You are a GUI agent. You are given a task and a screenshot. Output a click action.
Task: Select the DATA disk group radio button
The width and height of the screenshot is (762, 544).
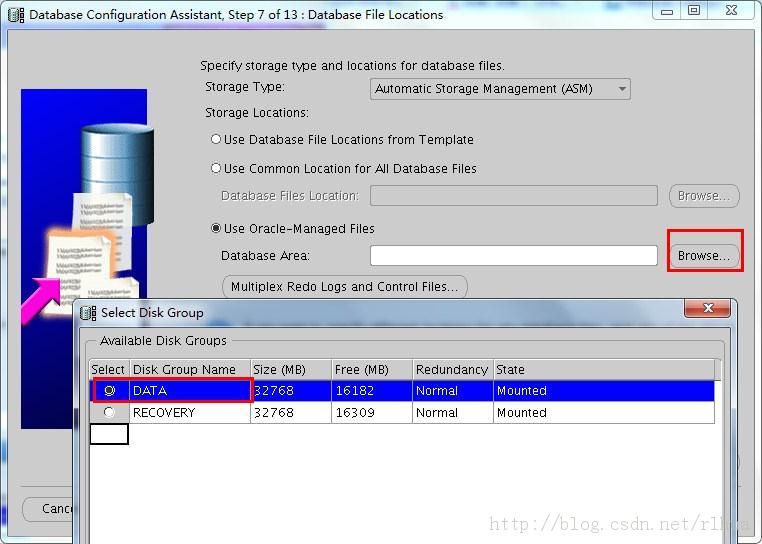pos(109,391)
